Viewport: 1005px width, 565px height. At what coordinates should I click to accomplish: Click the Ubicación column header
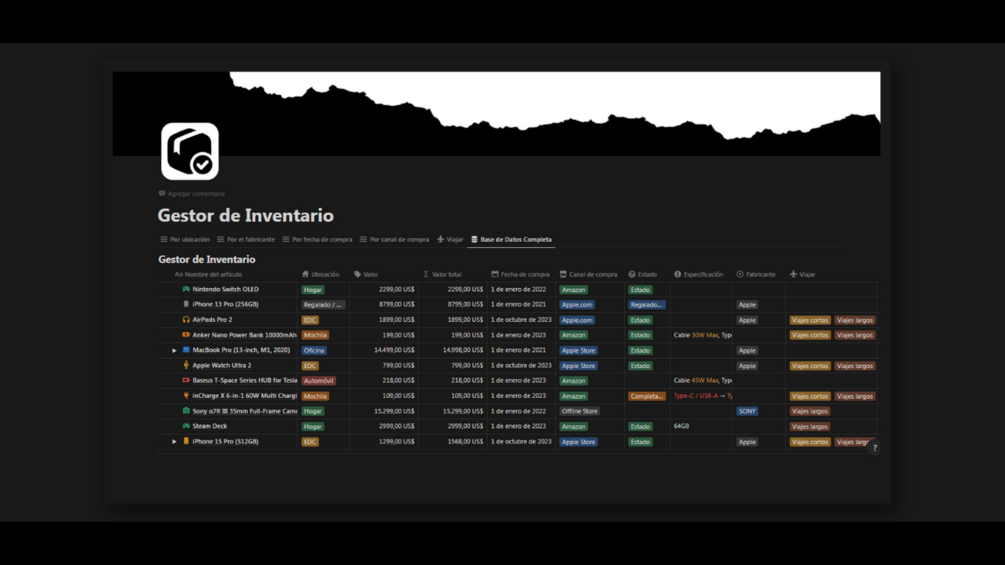tap(320, 274)
